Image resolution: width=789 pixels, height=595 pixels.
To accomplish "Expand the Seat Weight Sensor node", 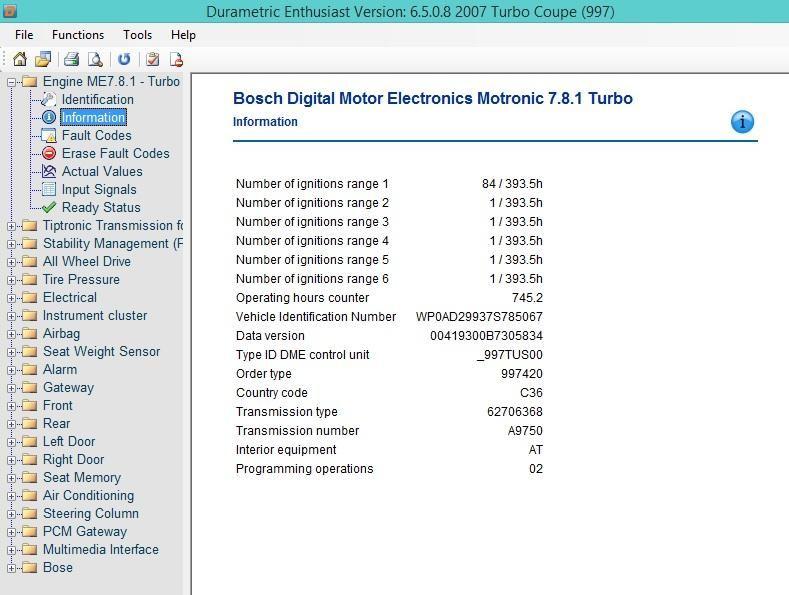I will click(11, 352).
